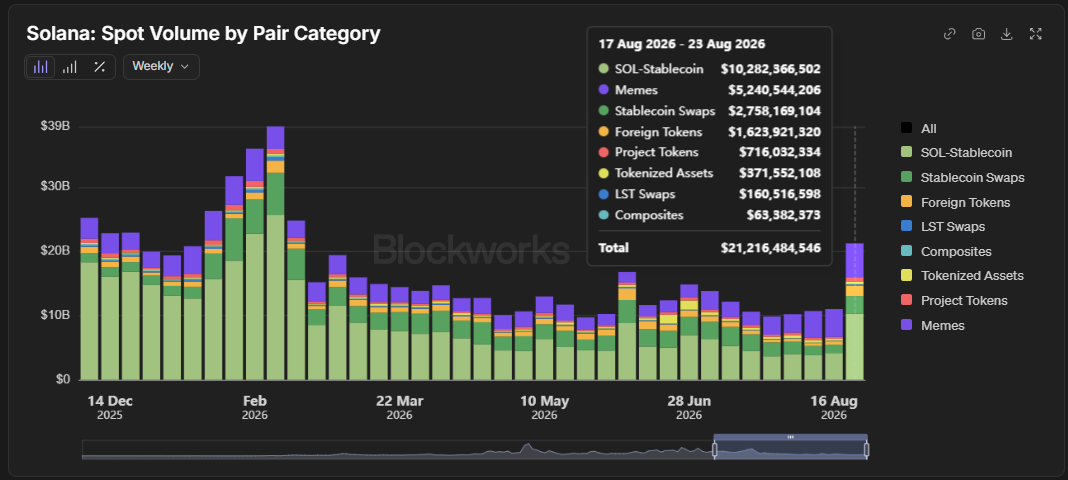Screen dimensions: 1068x480
Task: Click the 14 Dec 2025 axis label
Action: pyautogui.click(x=110, y=407)
